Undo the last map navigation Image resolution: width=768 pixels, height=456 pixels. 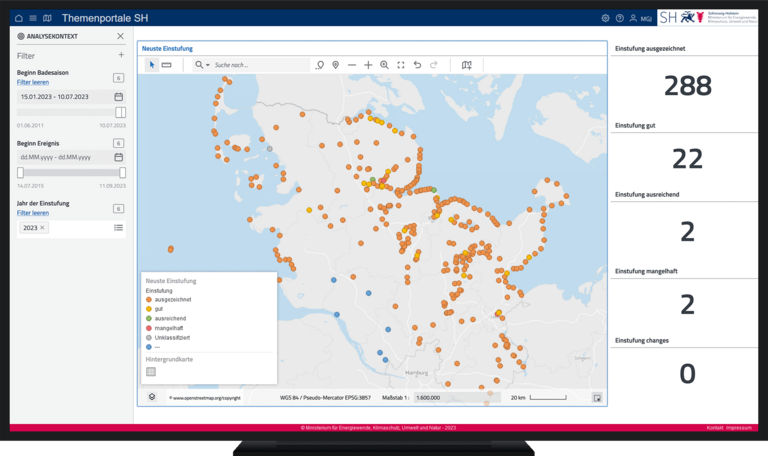[417, 65]
